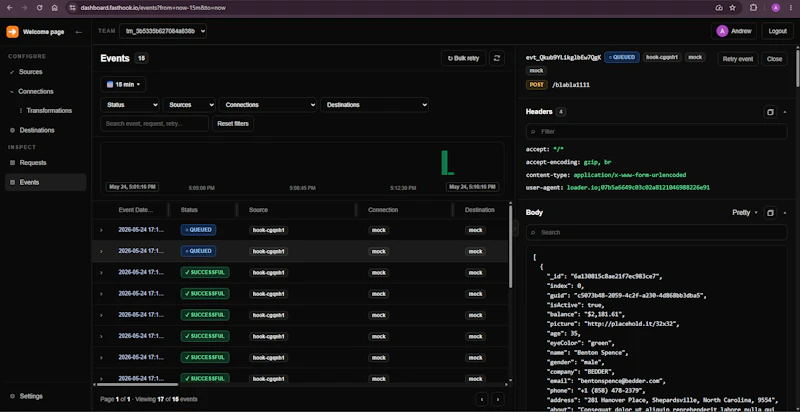
Task: Click the Destination column header
Action: [x=480, y=210]
